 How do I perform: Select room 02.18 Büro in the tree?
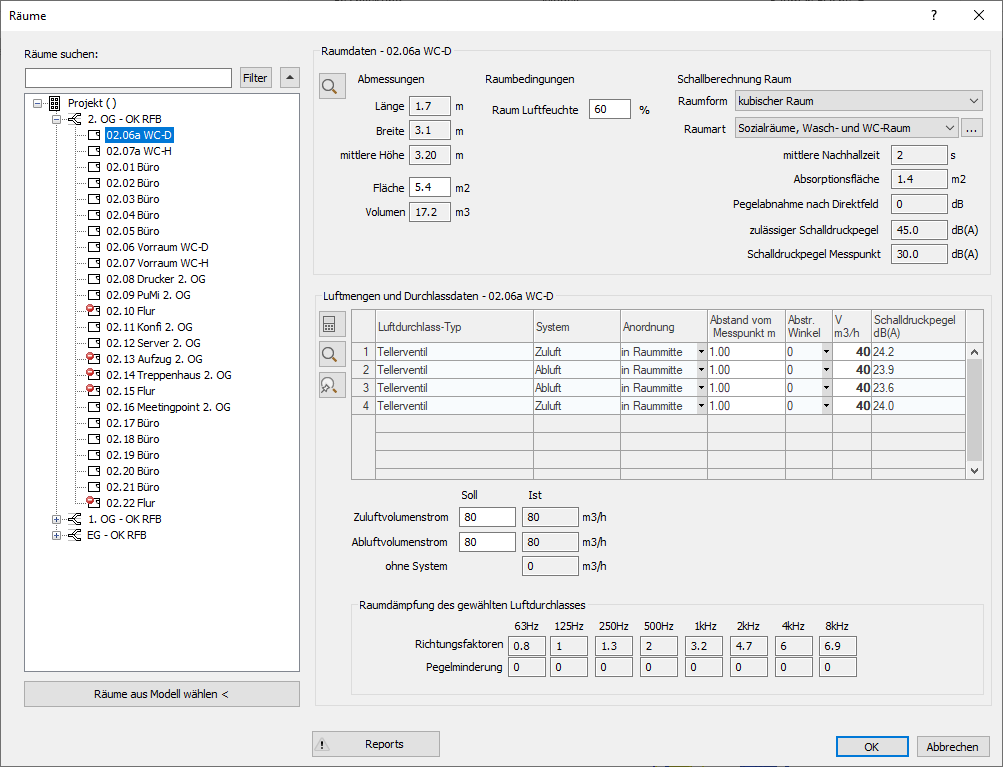point(132,439)
